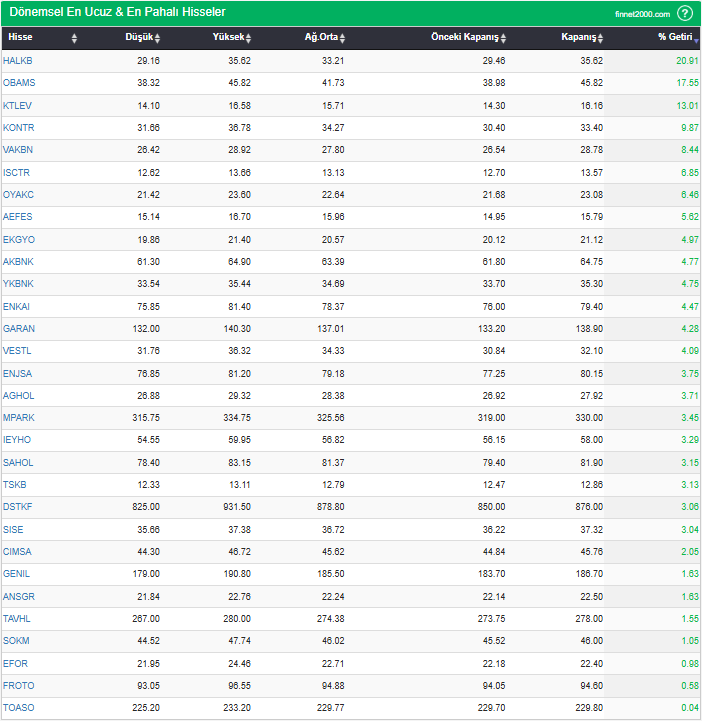Viewport: 702px width, 721px height.
Task: Click the MPARK ticker link
Action: click(19, 417)
